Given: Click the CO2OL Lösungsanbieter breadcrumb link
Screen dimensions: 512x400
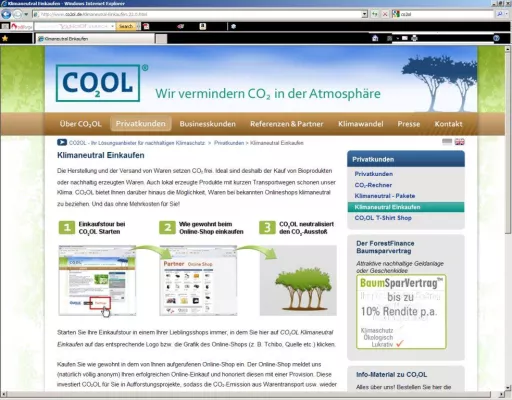Looking at the screenshot, I should [137, 143].
